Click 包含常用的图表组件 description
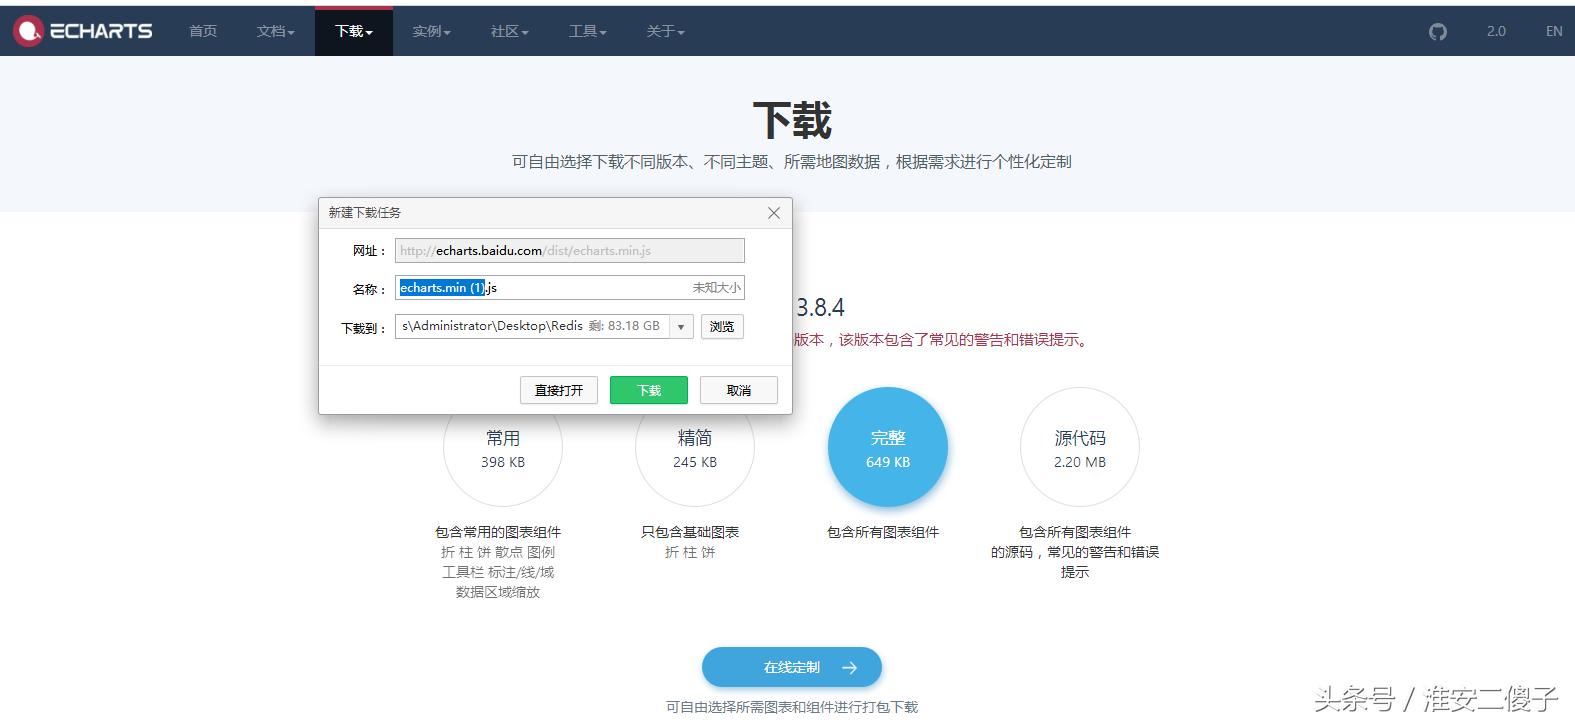Image resolution: width=1575 pixels, height=723 pixels. click(x=498, y=532)
